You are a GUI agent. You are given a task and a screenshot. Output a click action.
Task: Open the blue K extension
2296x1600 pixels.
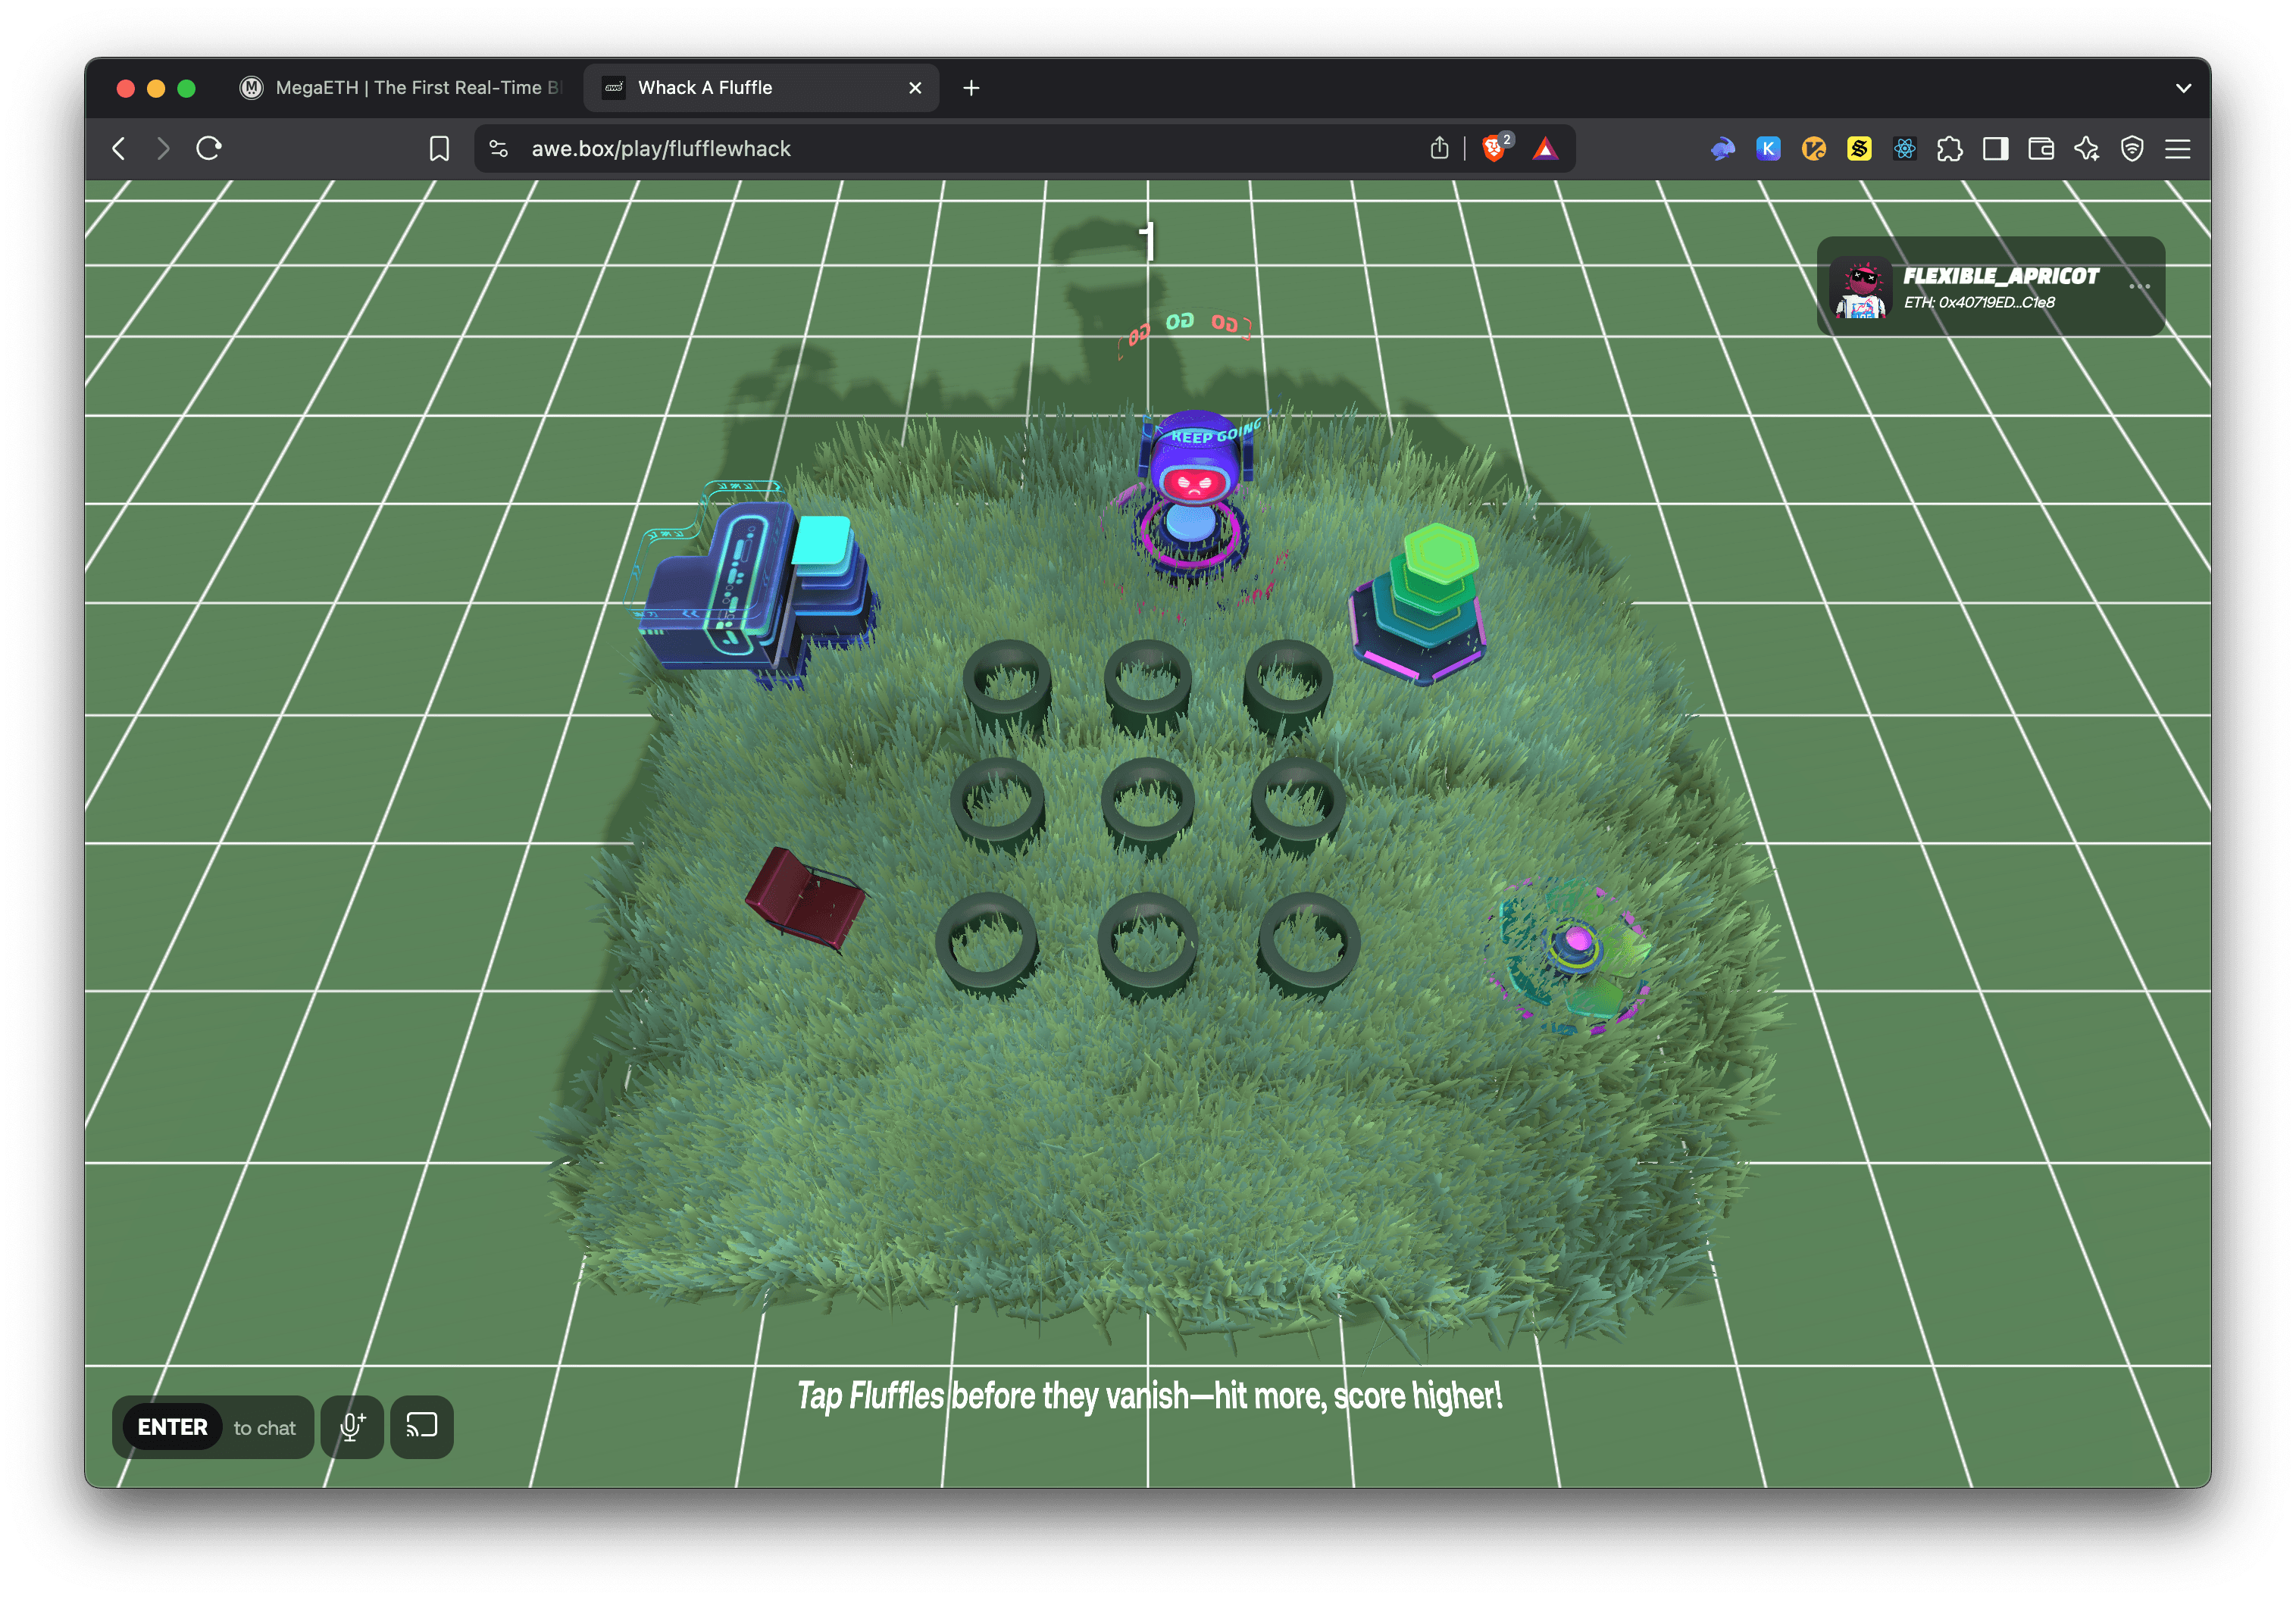[x=1768, y=149]
